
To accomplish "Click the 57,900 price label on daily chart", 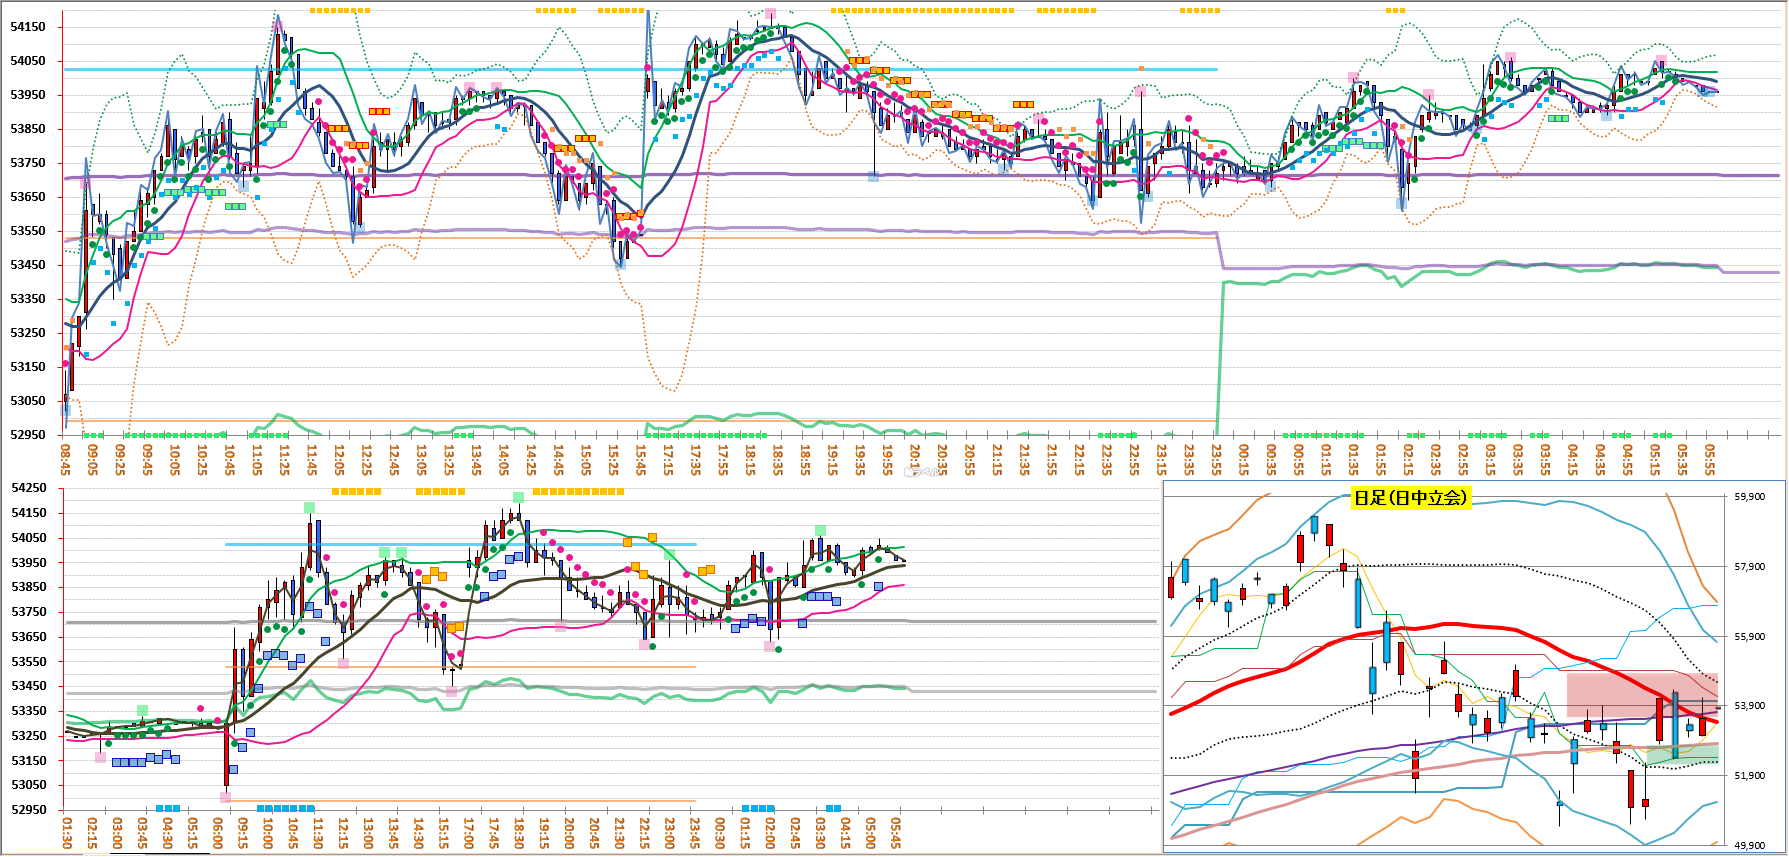I will (x=1749, y=567).
